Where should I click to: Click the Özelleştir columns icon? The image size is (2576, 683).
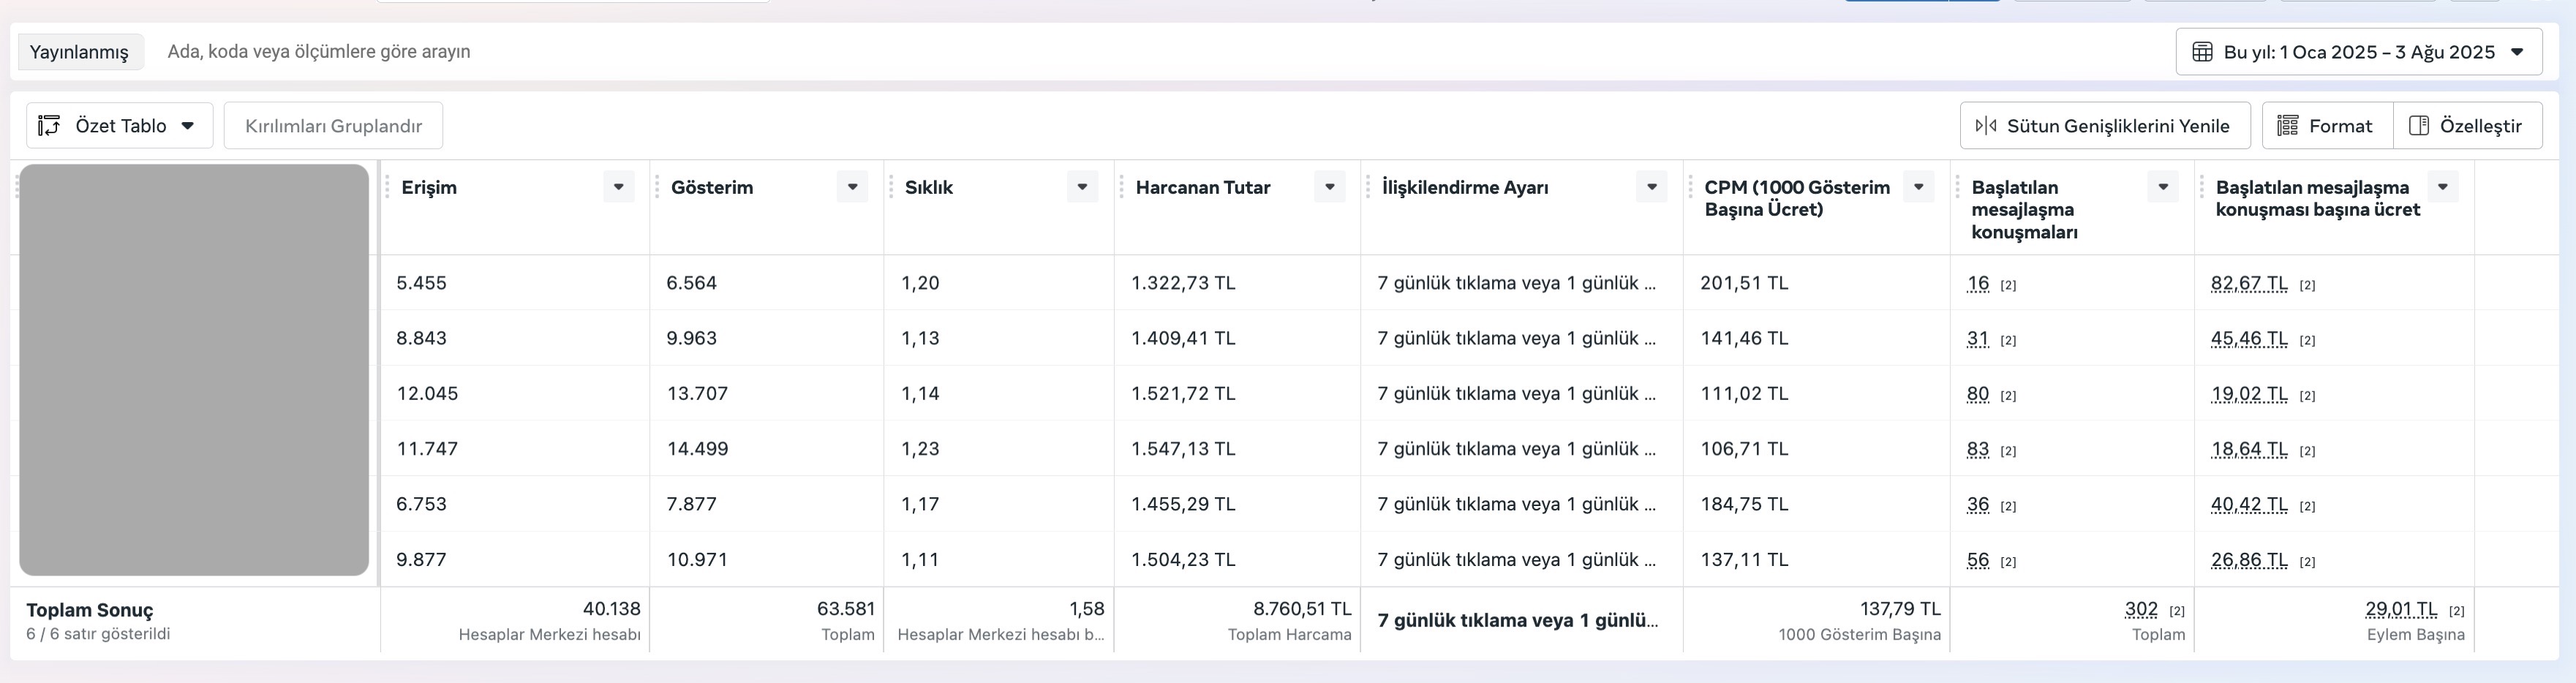click(x=2419, y=126)
